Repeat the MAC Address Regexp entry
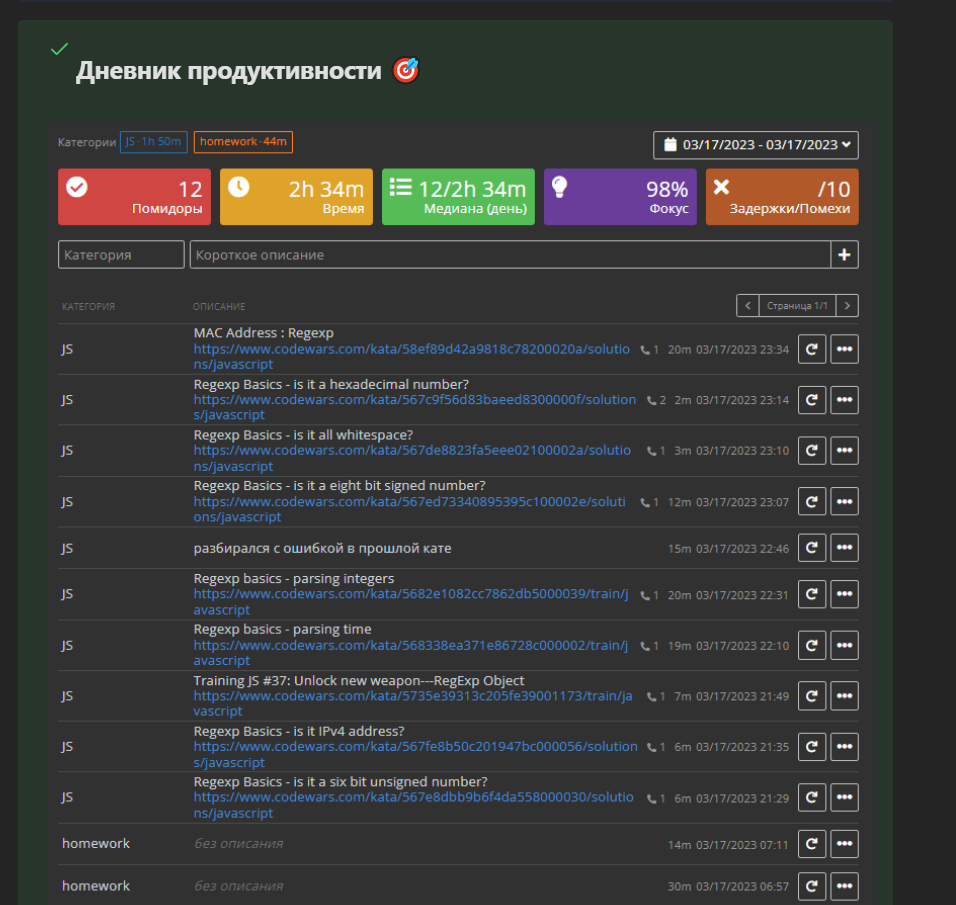Screen dimensions: 956x905 812,350
